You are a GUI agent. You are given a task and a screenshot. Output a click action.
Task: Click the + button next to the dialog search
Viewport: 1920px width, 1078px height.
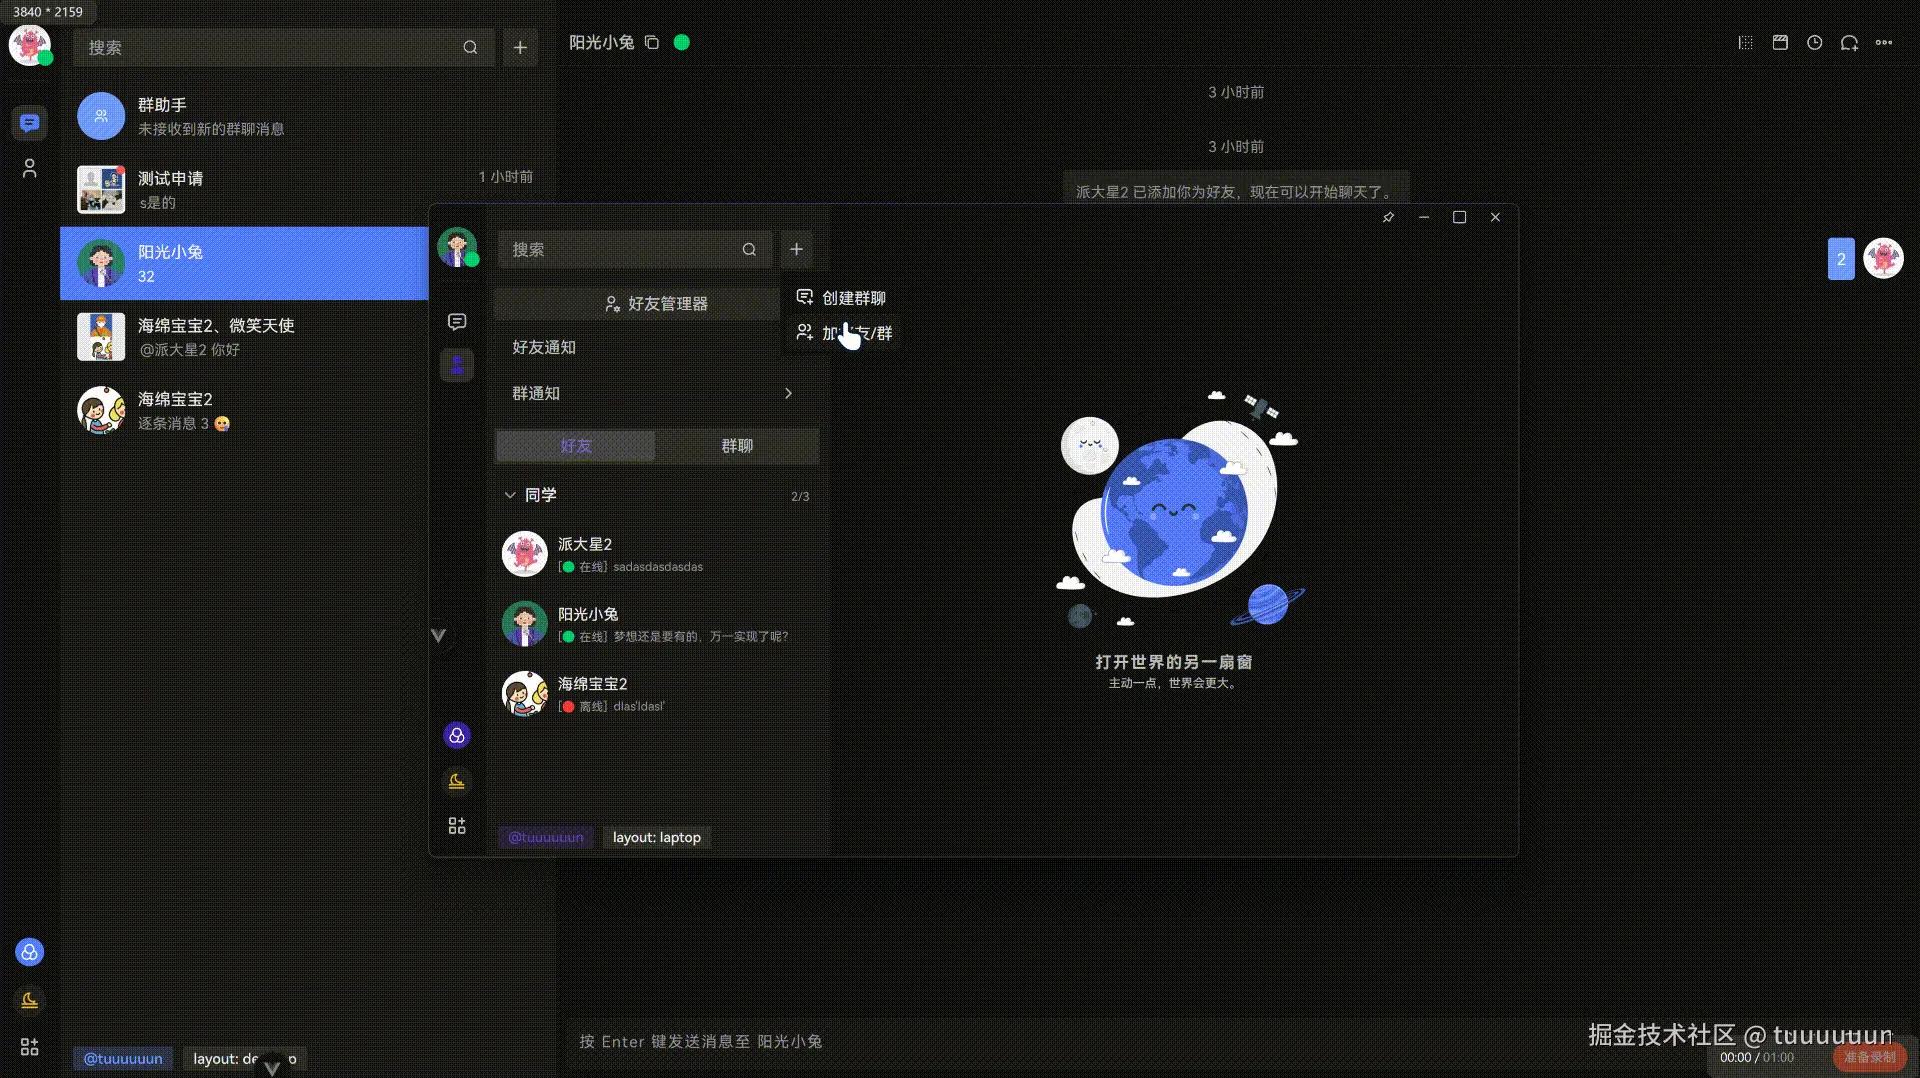click(x=796, y=249)
